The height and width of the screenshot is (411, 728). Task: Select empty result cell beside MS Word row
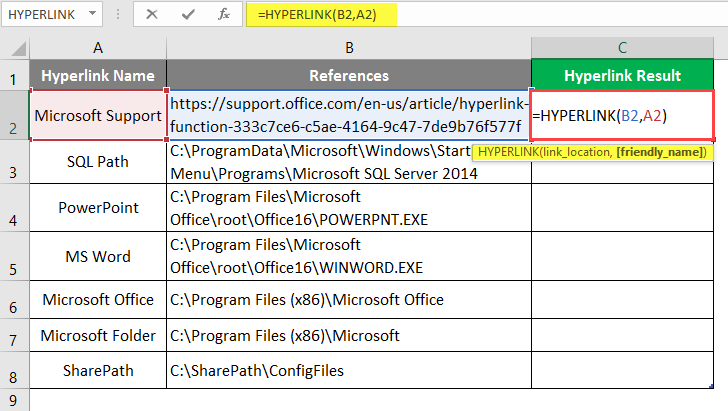622,256
